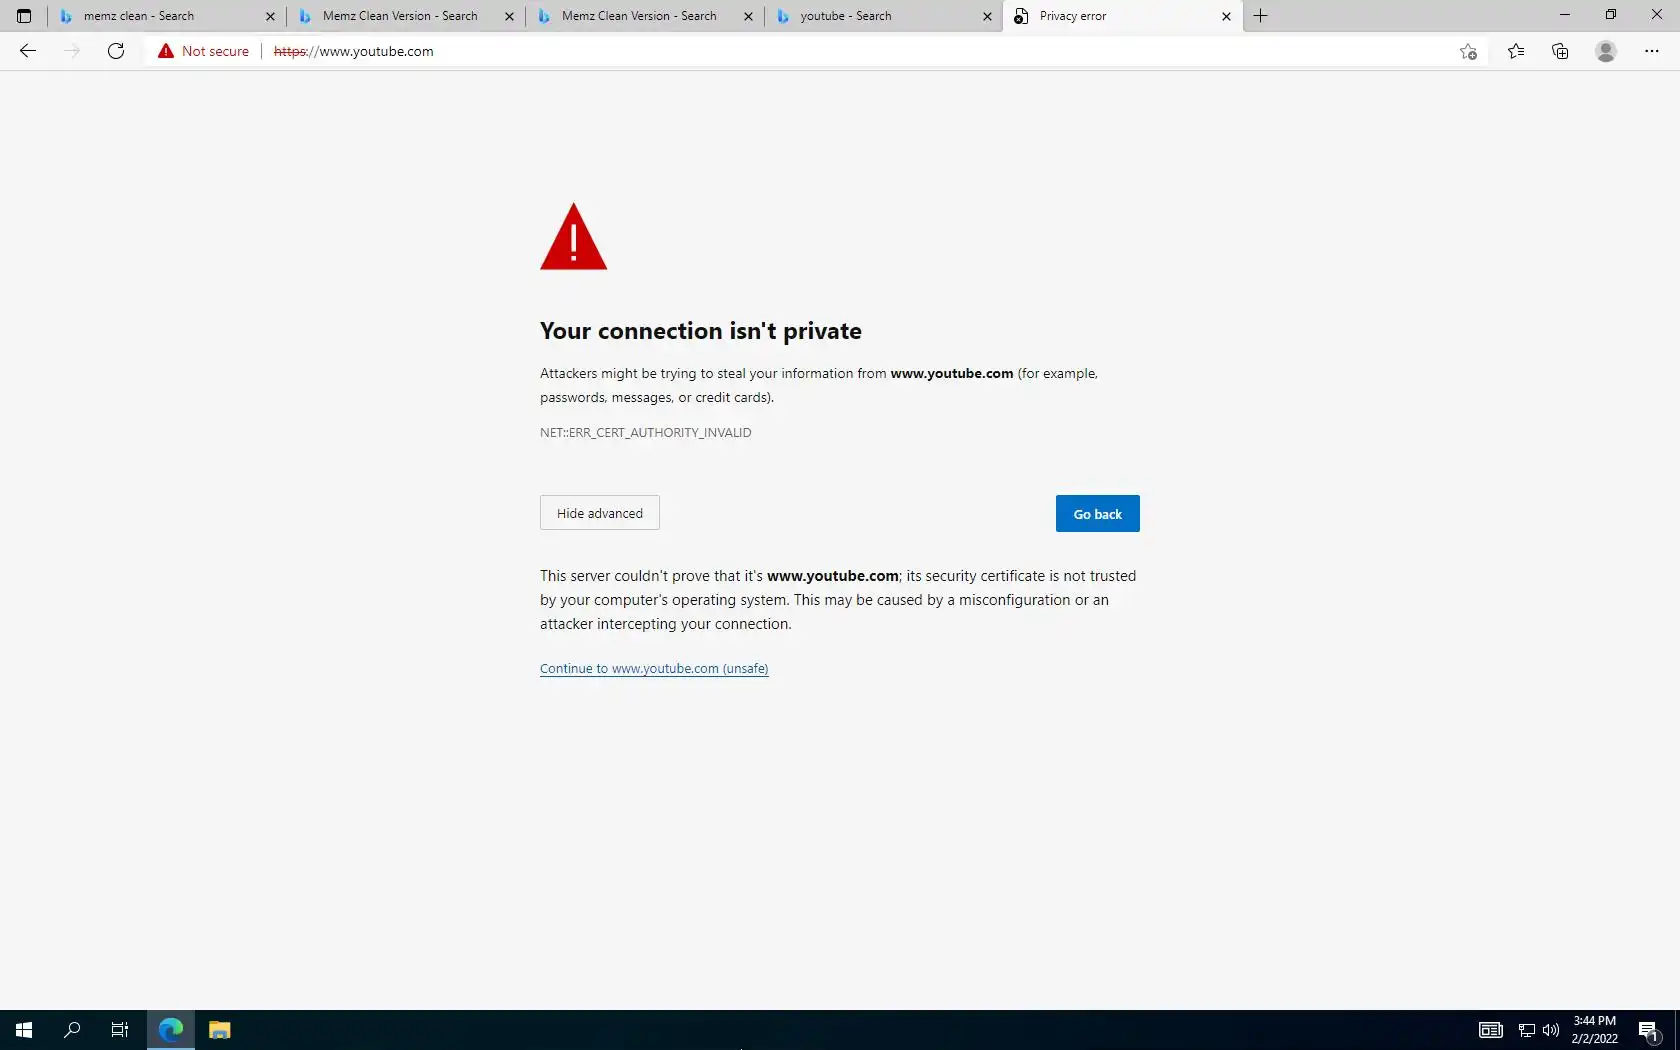Screen dimensions: 1680x1050
Task: Open the notification center
Action: 1649,1030
